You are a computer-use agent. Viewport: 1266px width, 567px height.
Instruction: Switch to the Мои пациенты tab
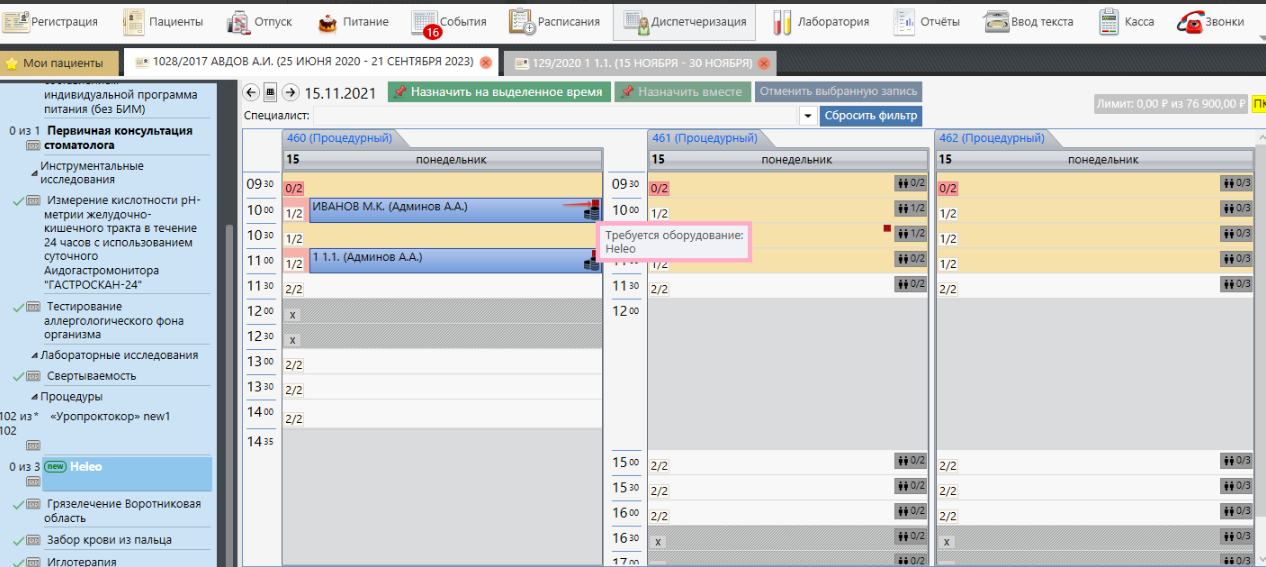(61, 63)
